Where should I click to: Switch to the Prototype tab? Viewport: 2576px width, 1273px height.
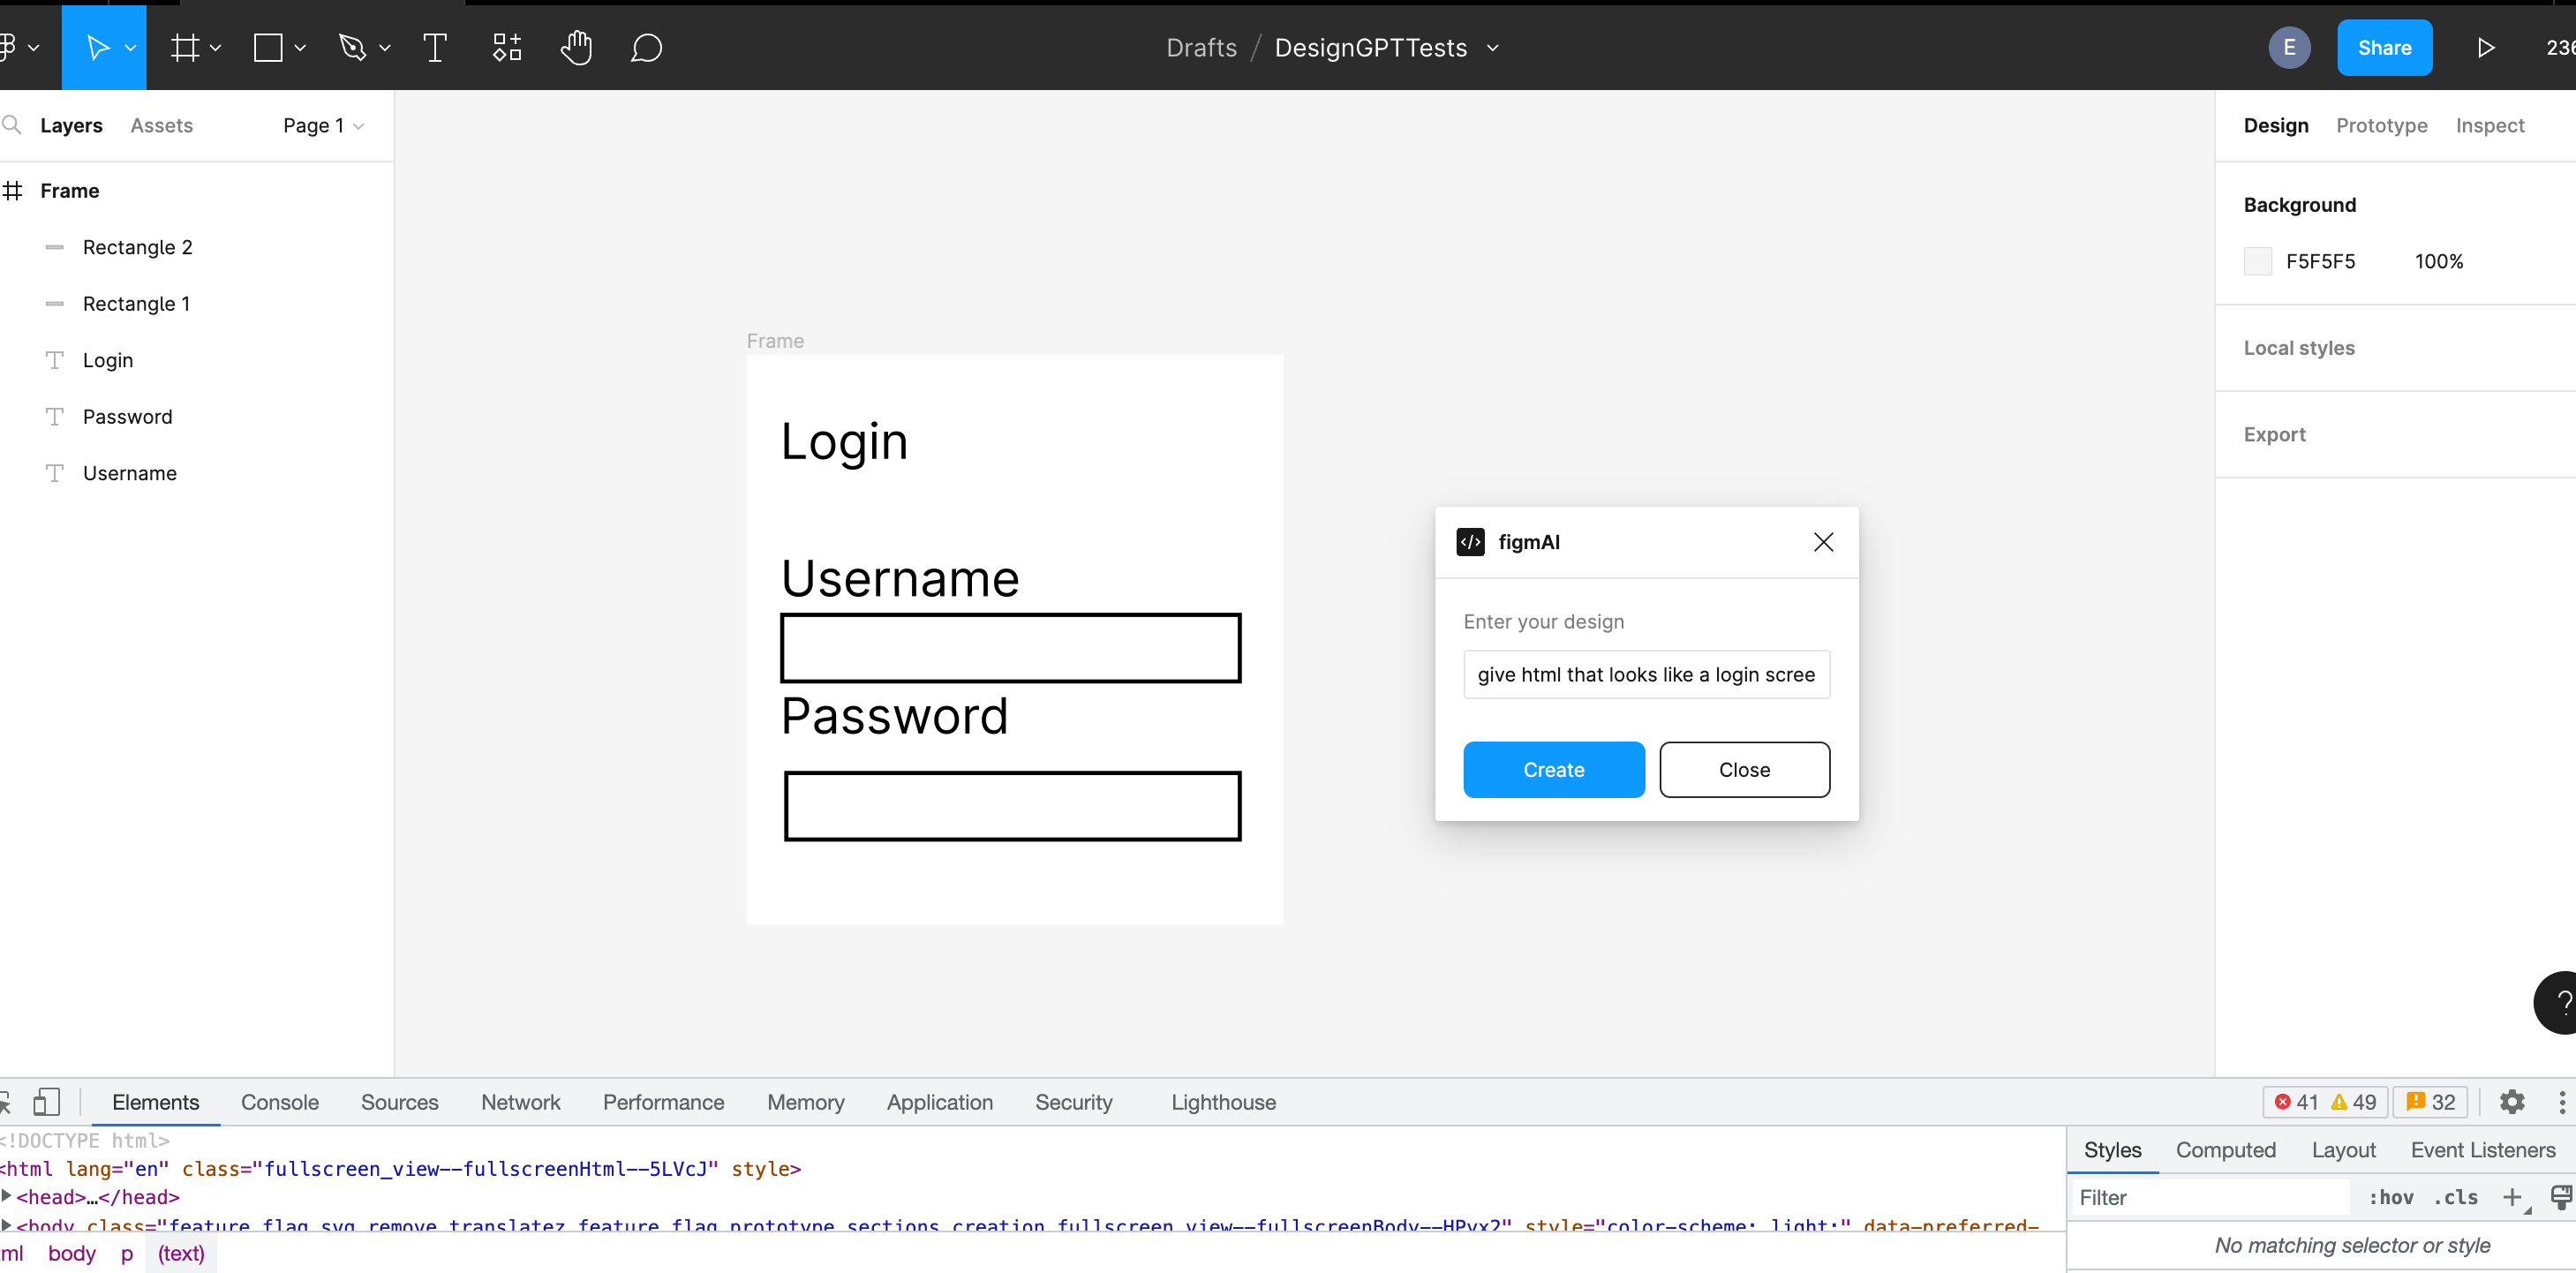coord(2381,125)
